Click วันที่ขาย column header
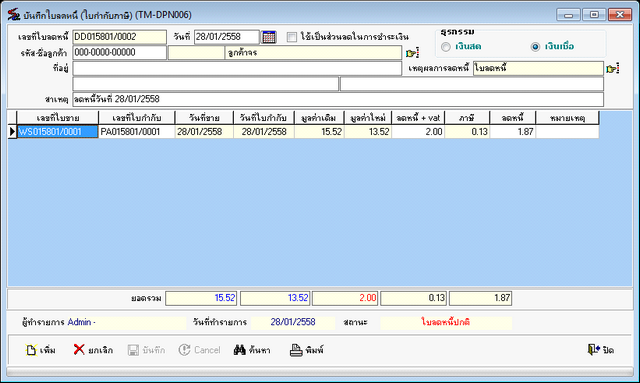Screen dimensions: 640x383 click(204, 118)
